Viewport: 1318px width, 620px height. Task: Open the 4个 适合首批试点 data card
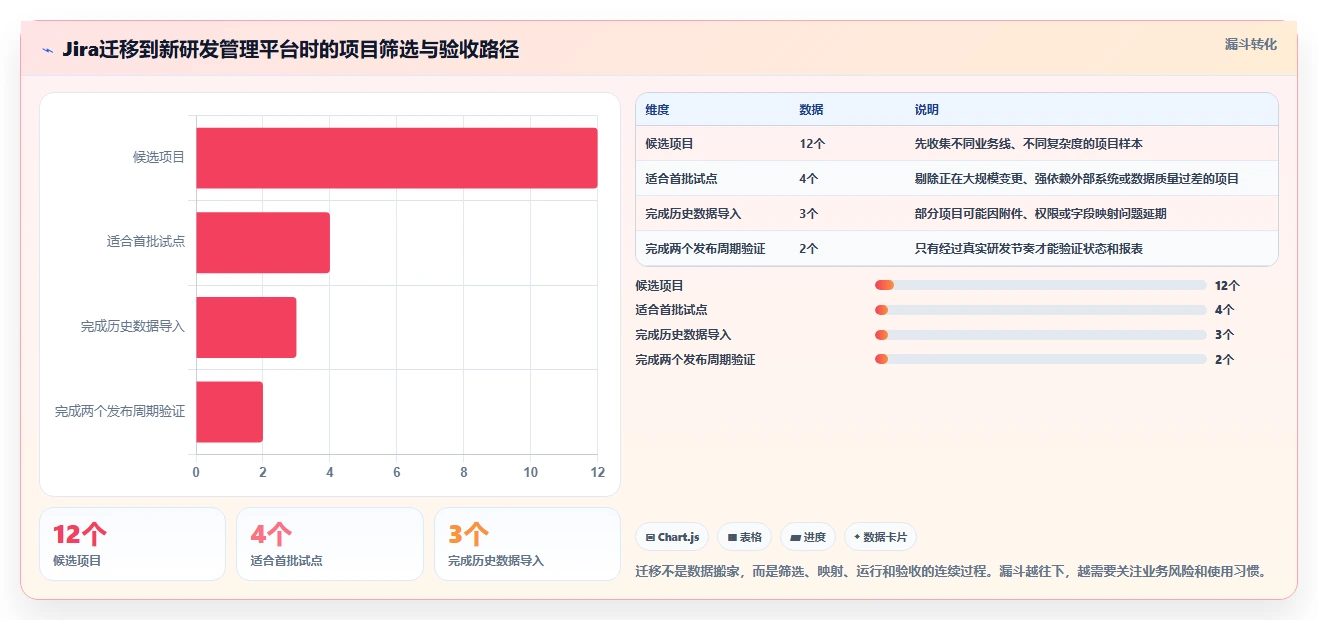coord(330,544)
